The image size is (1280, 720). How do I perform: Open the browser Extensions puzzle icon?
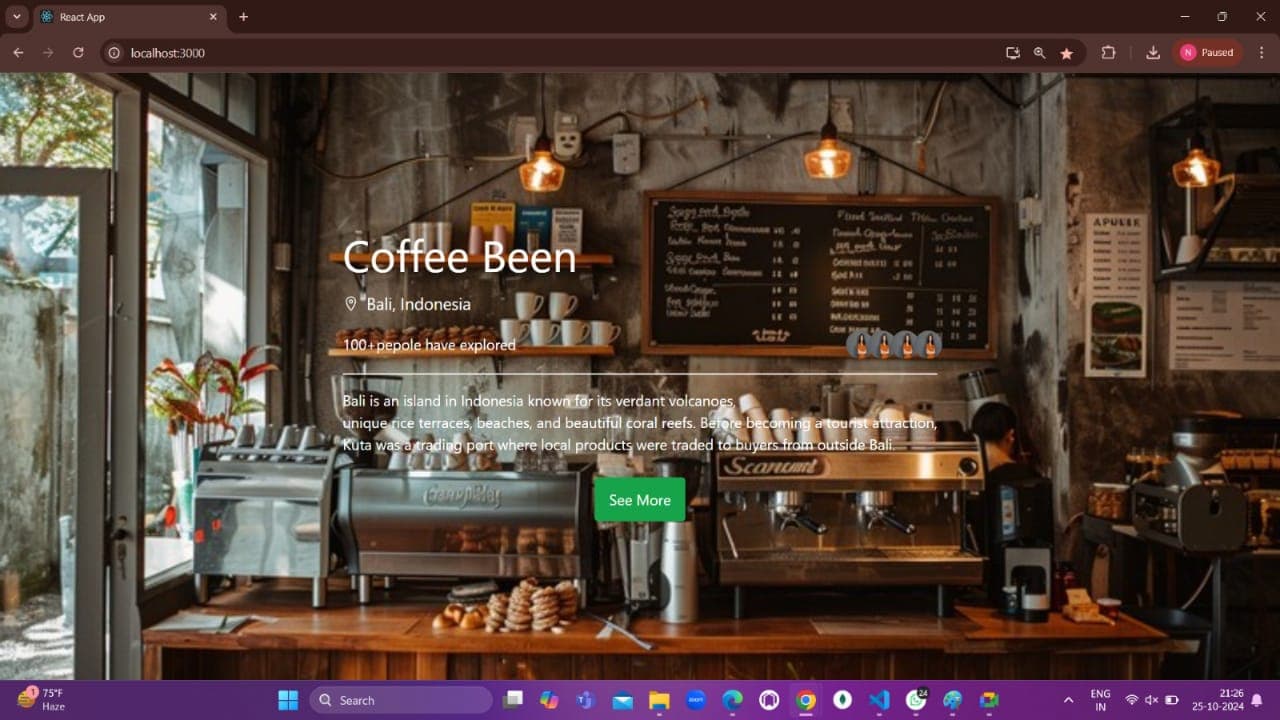(x=1108, y=53)
